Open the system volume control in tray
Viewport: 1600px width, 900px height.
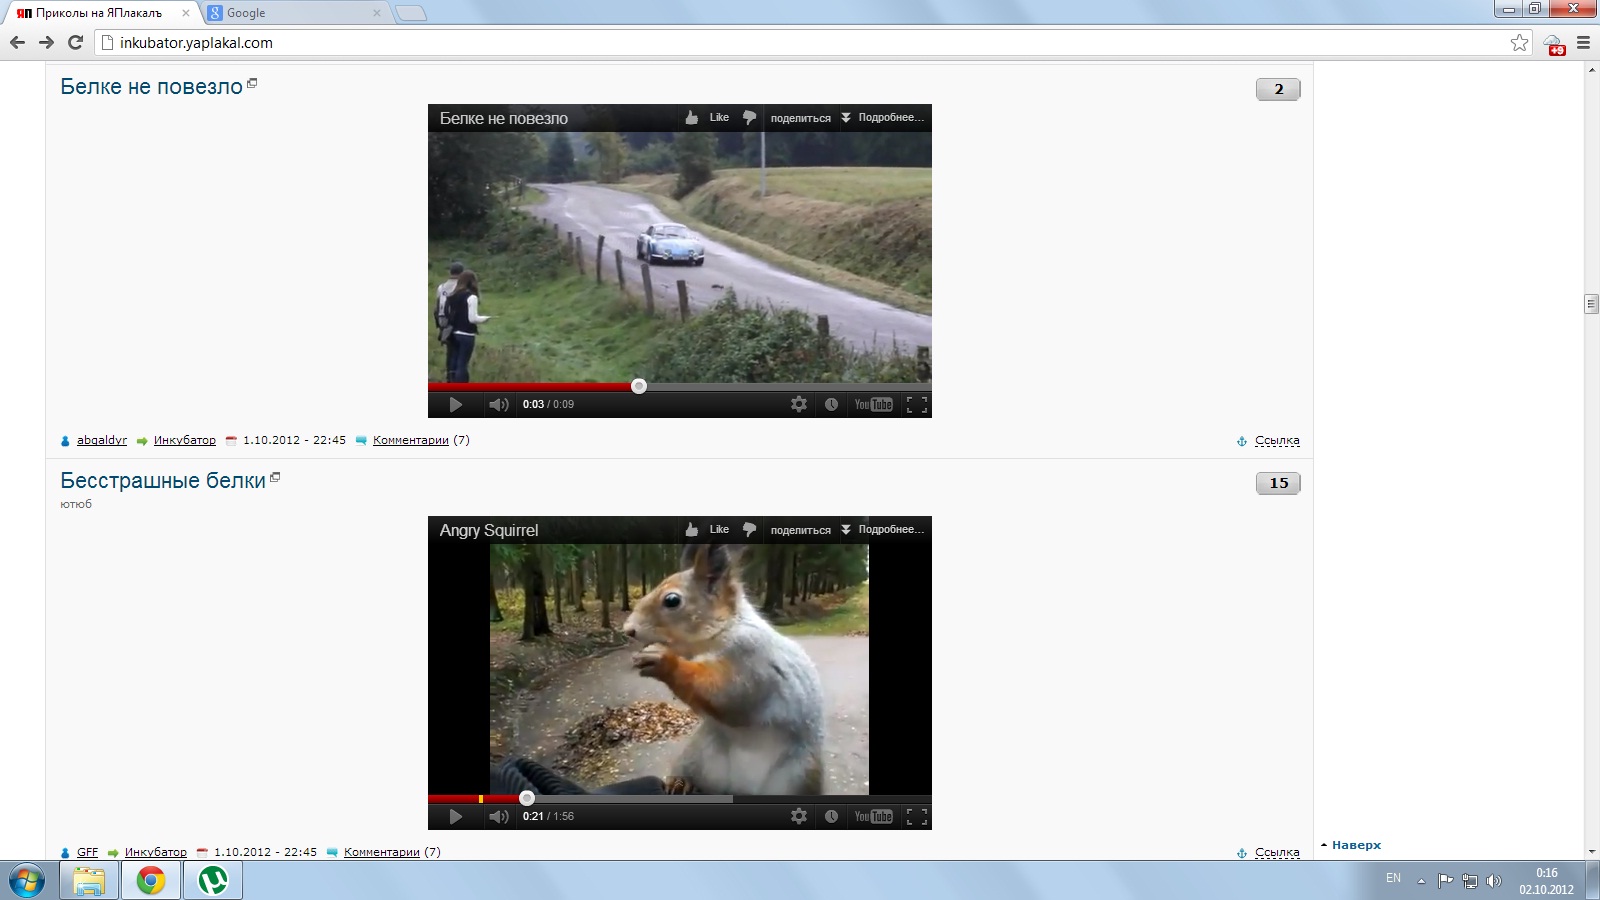(x=1494, y=881)
